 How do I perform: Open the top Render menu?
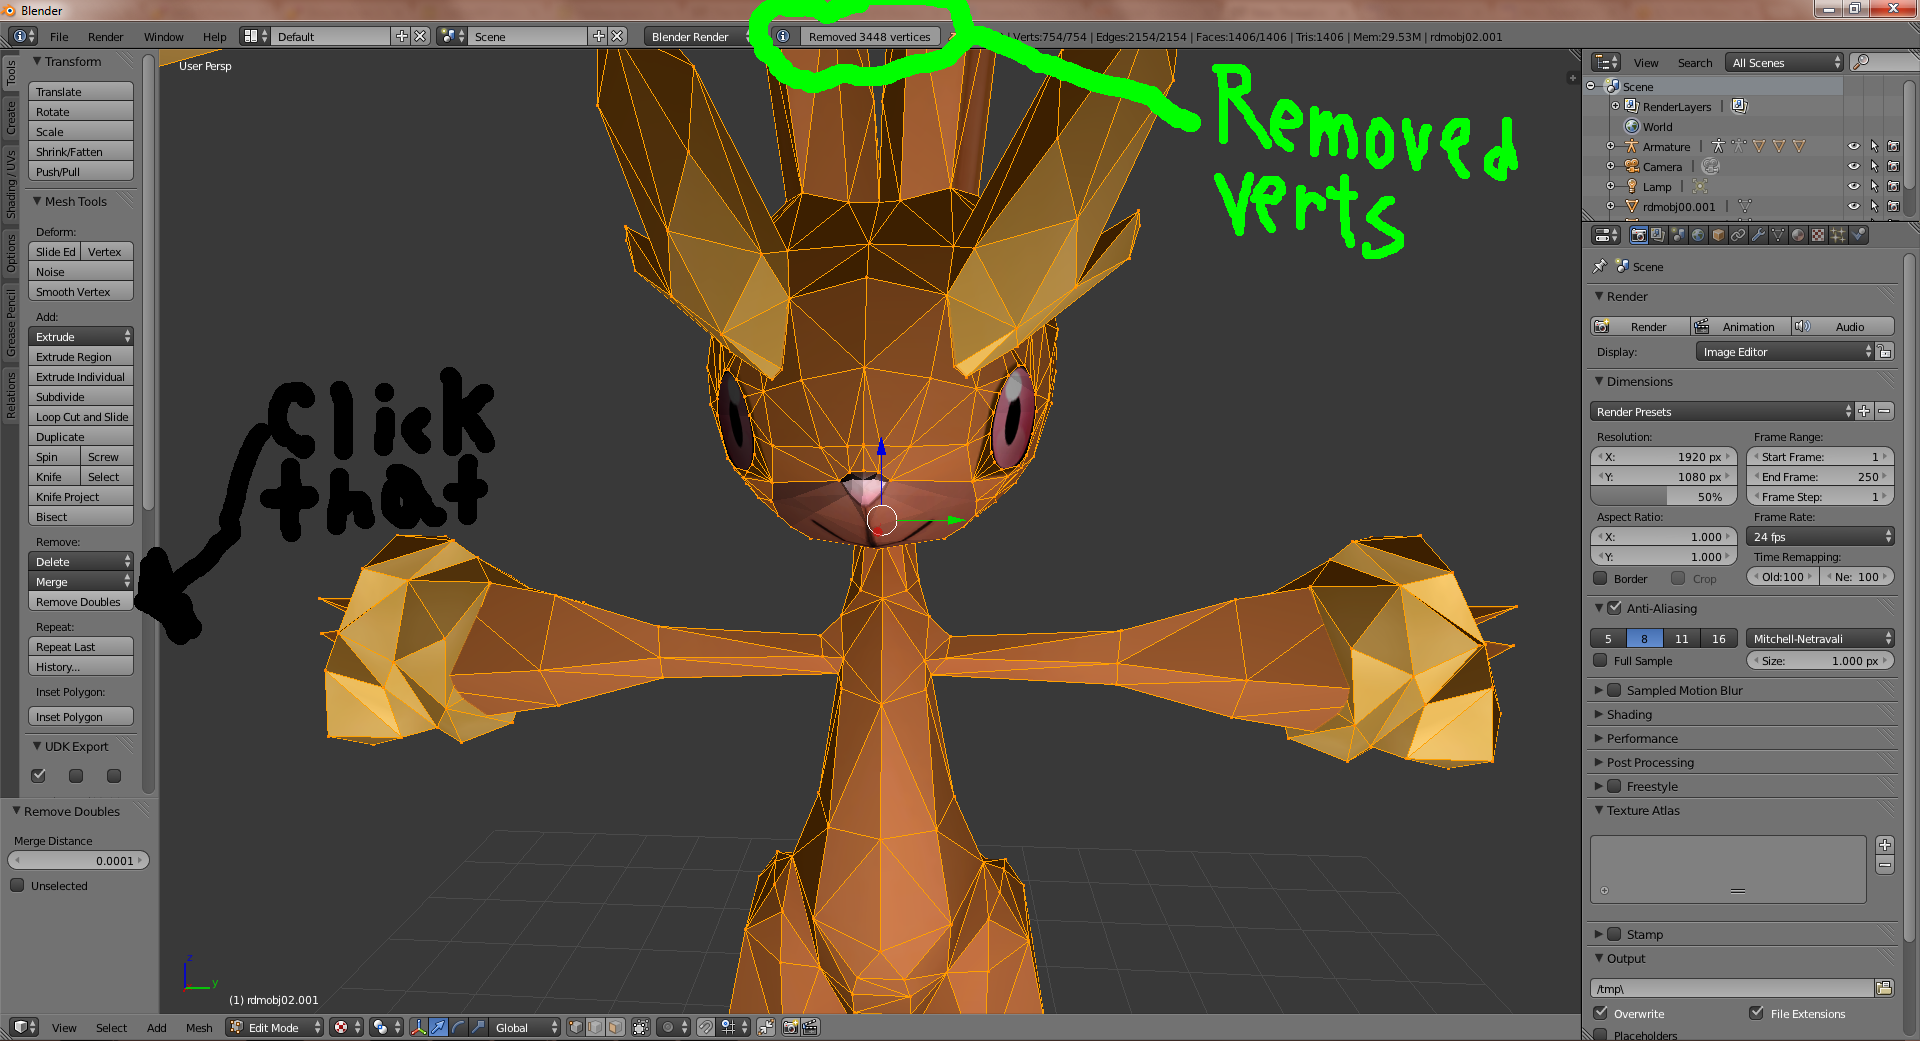pos(105,37)
